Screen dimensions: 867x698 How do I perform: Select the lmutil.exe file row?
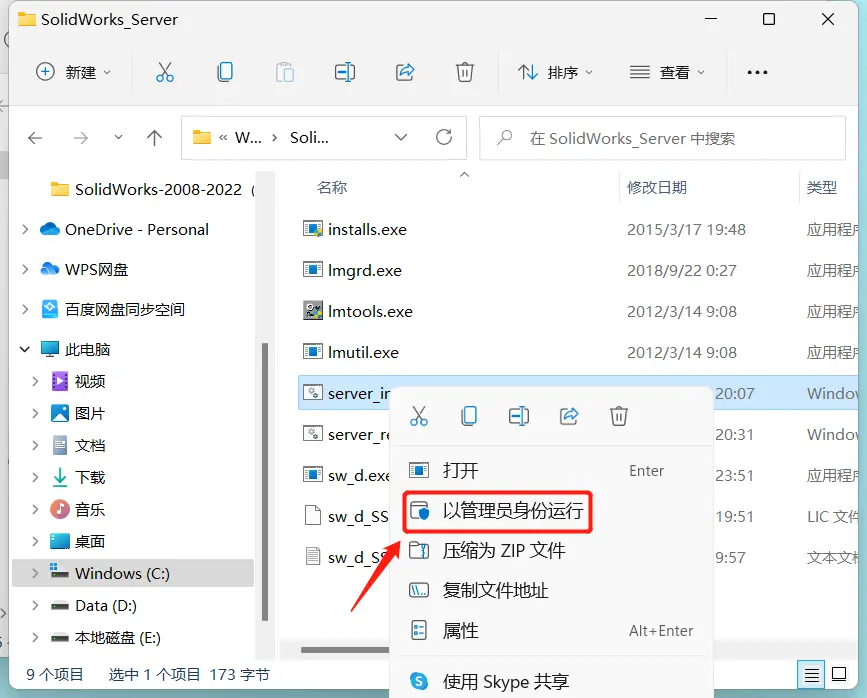(x=578, y=352)
